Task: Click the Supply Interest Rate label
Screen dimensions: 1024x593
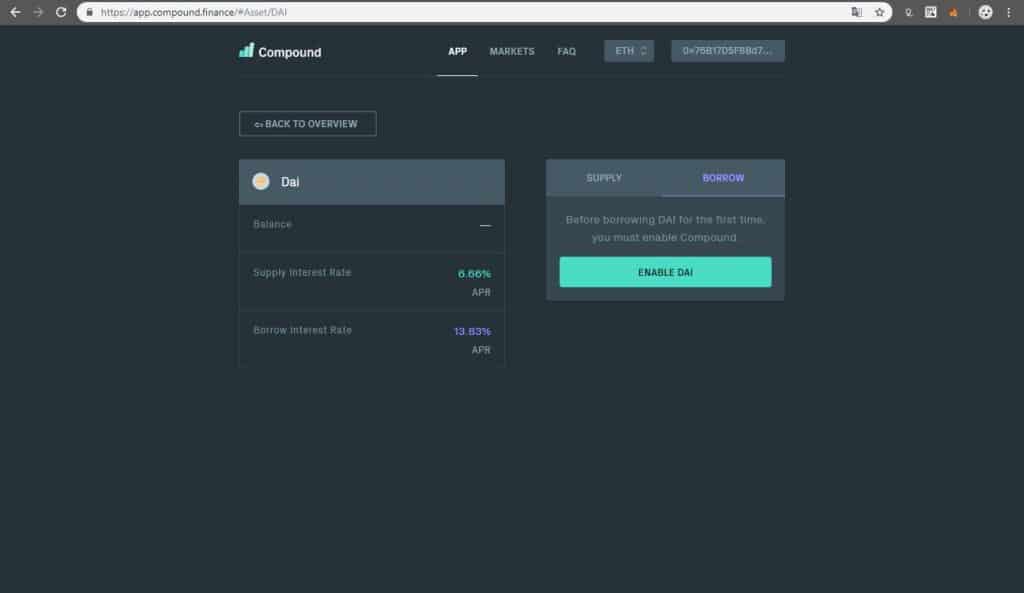Action: click(x=302, y=272)
